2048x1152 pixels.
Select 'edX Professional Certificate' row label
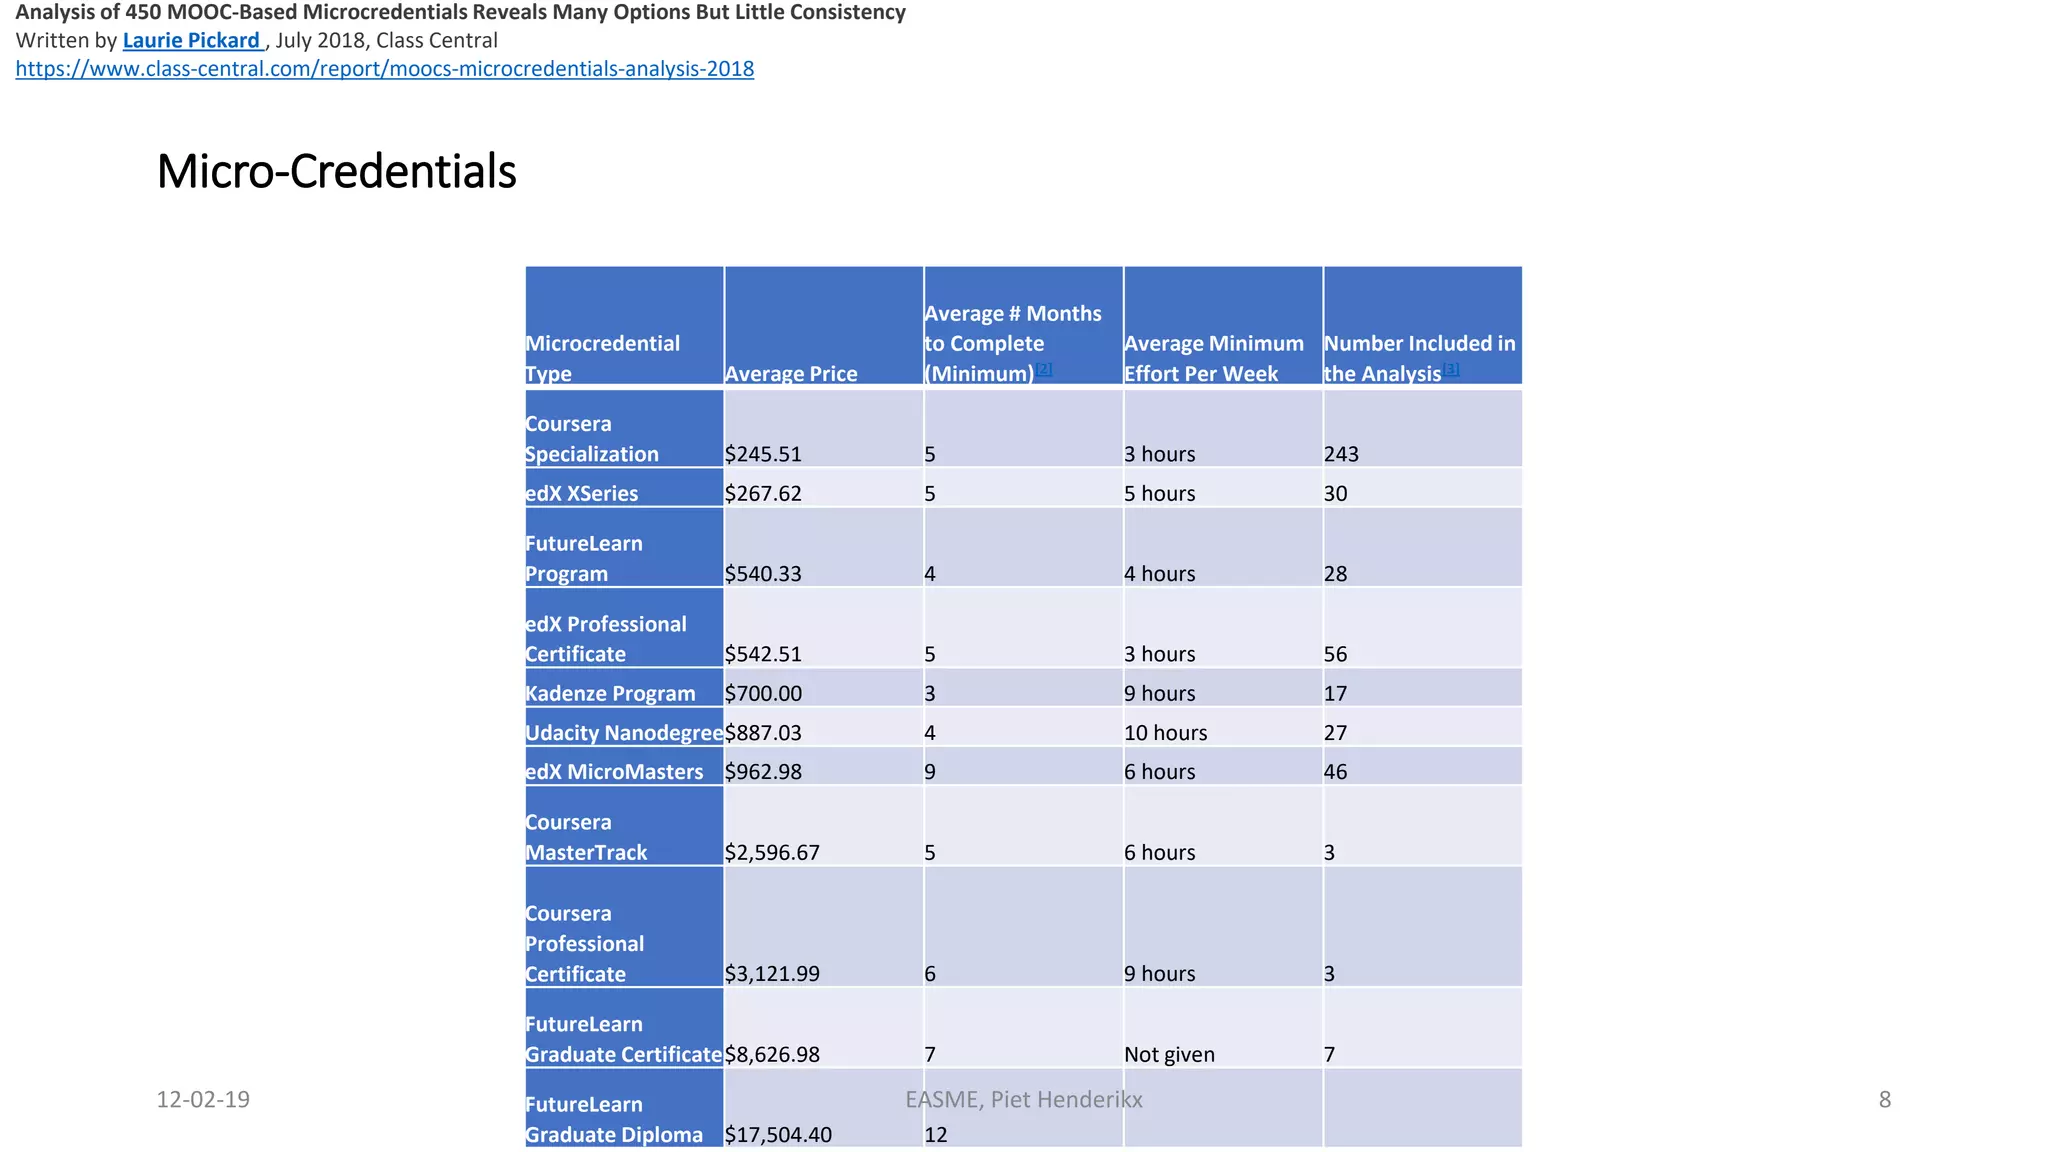pyautogui.click(x=624, y=627)
